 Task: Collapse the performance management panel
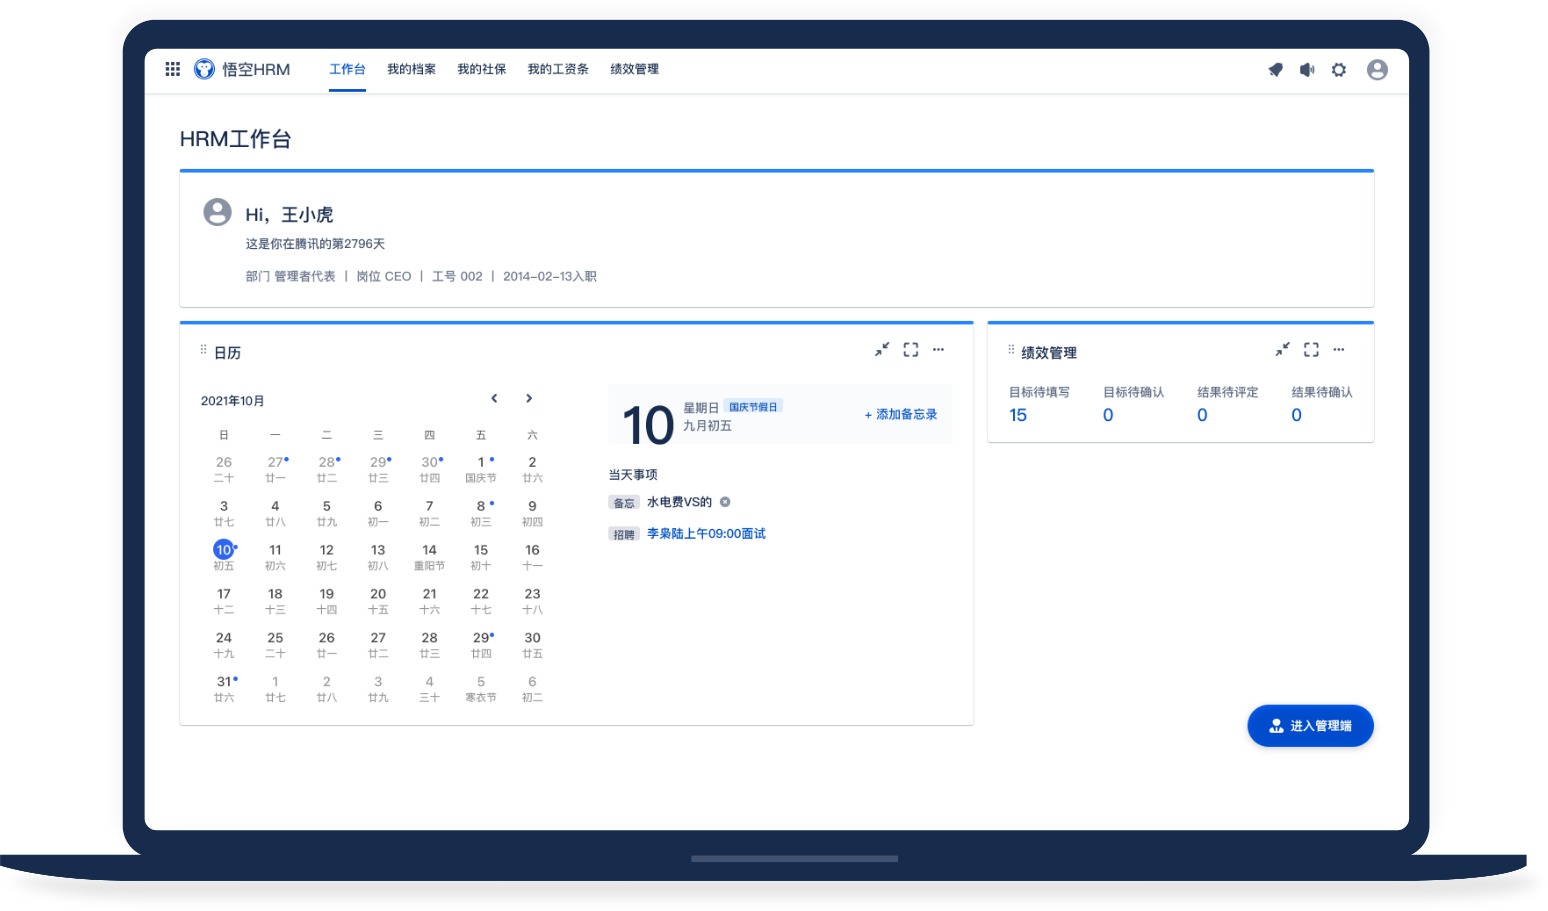(x=1283, y=350)
